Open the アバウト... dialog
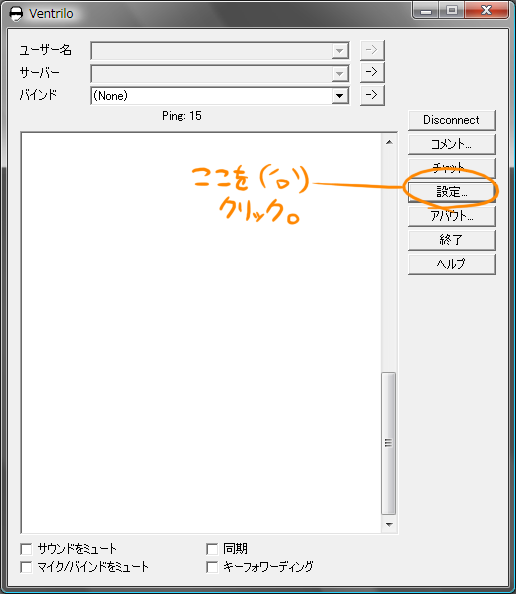Screen dimensions: 516x594 [452, 216]
